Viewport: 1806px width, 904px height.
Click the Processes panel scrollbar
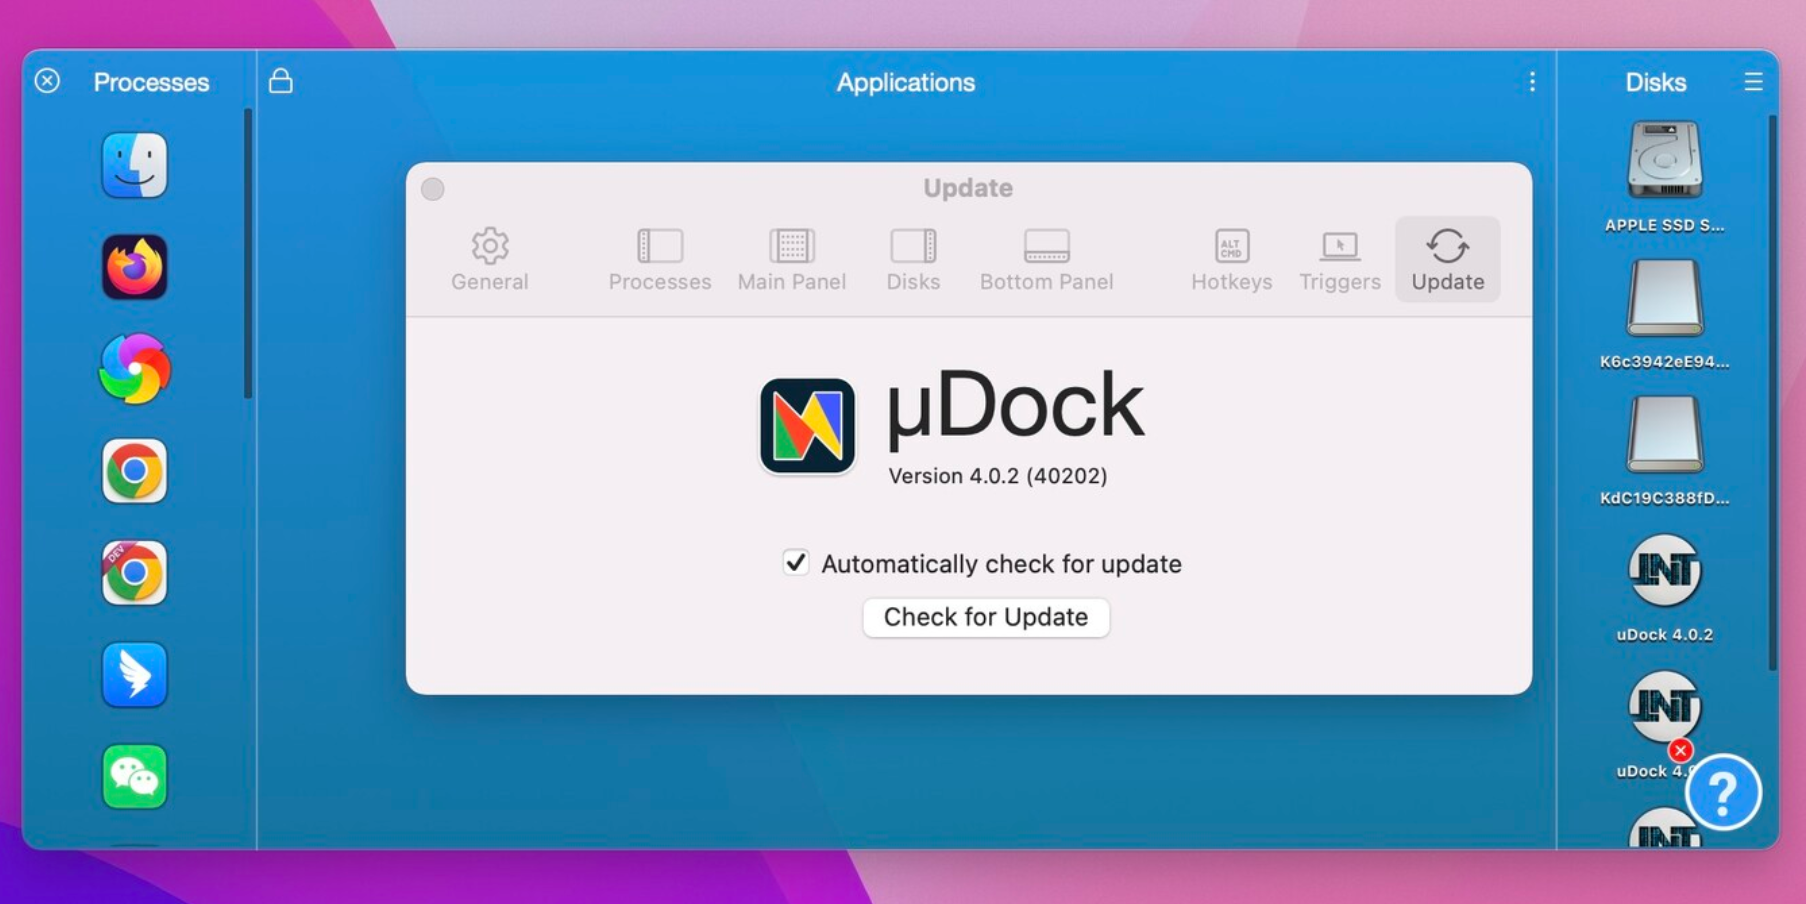pos(248,254)
